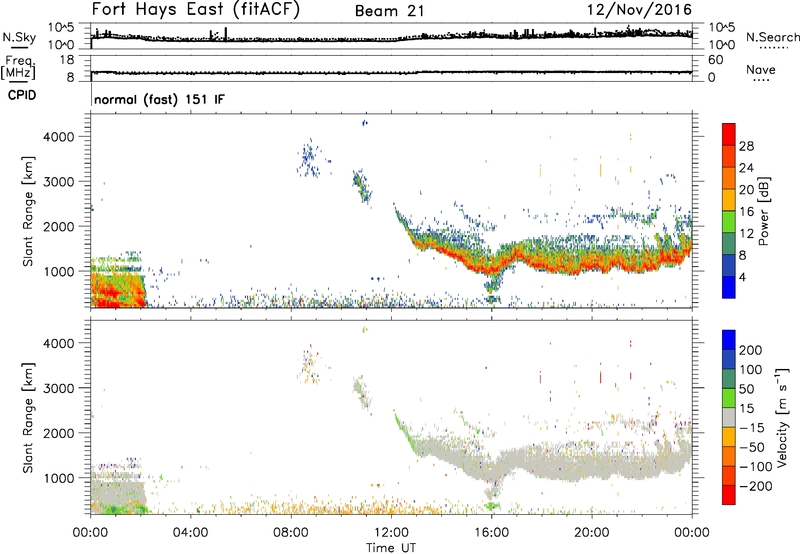
Task: Click the '-15' tick on the velocity colorbar
Action: coord(752,428)
